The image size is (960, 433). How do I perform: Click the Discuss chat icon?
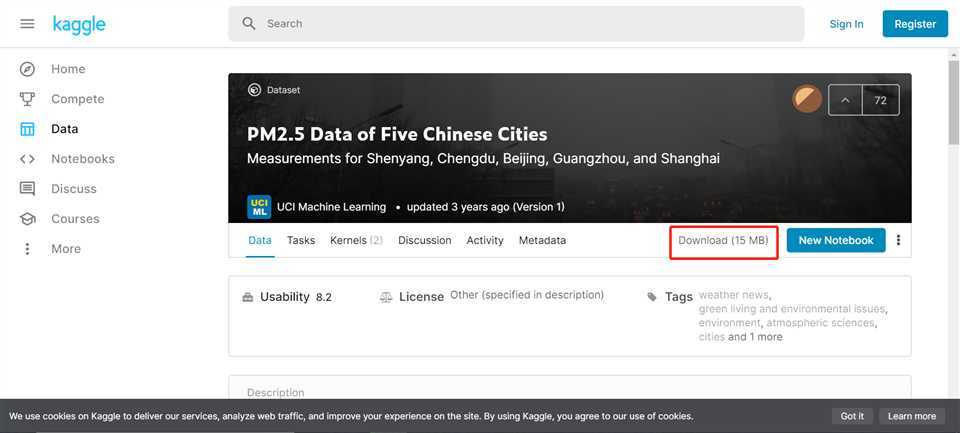[x=27, y=189]
